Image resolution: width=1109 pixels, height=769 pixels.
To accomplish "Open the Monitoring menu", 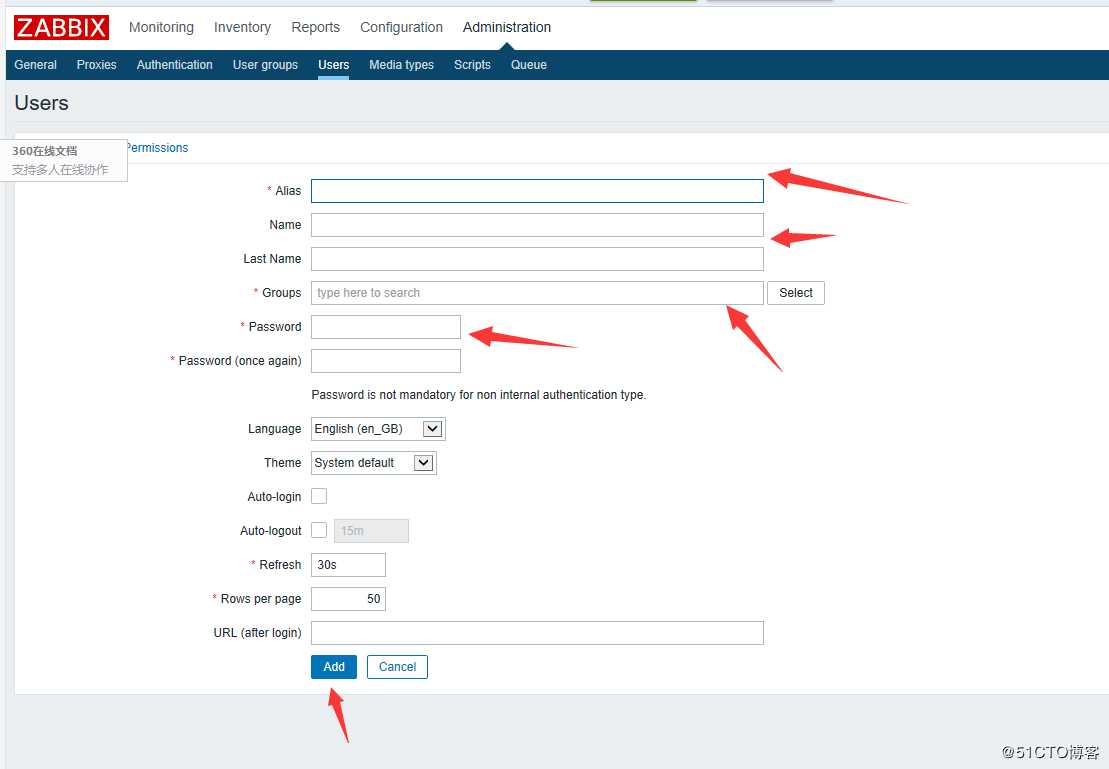I will pos(161,28).
